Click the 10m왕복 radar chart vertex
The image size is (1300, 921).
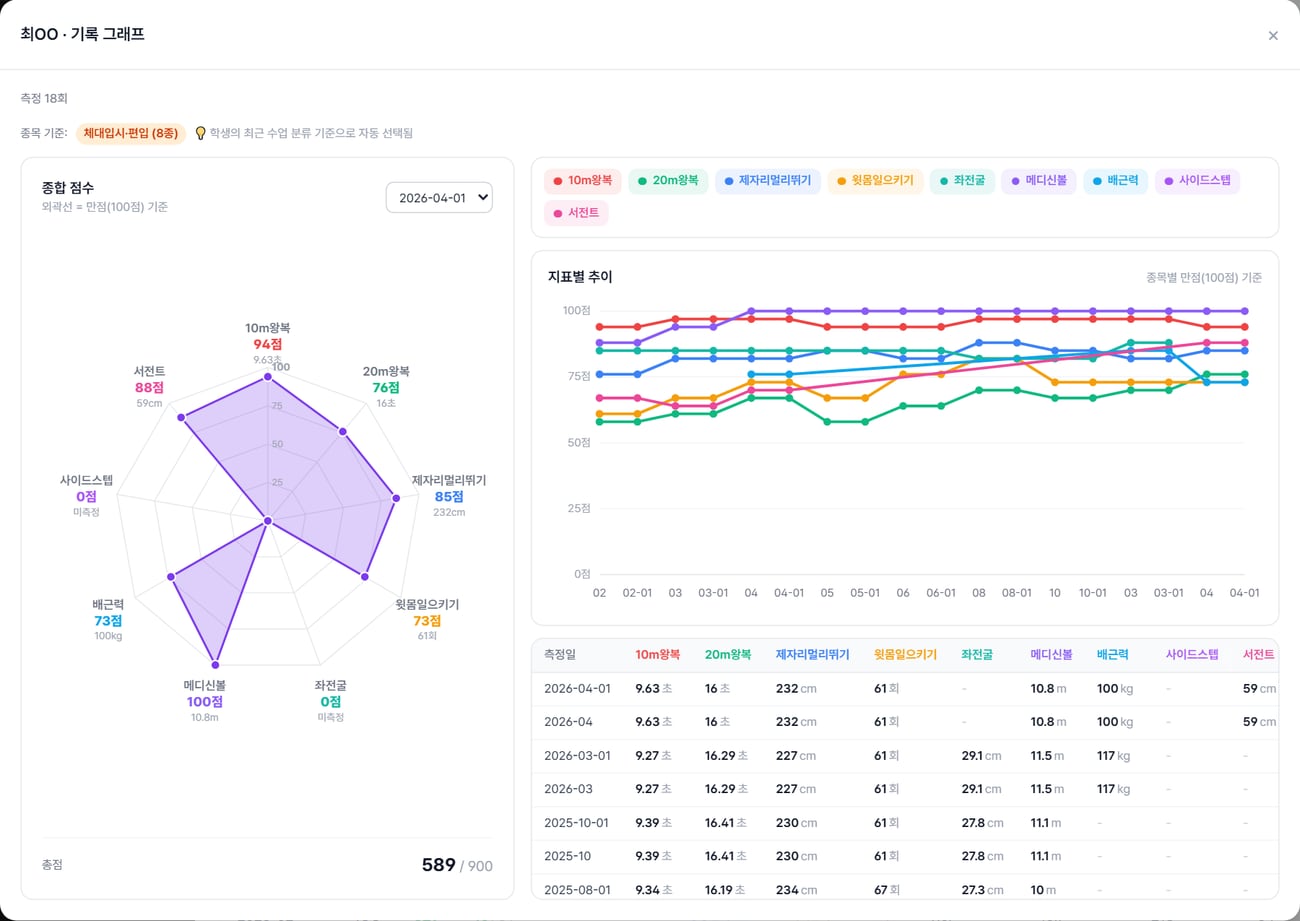click(268, 377)
